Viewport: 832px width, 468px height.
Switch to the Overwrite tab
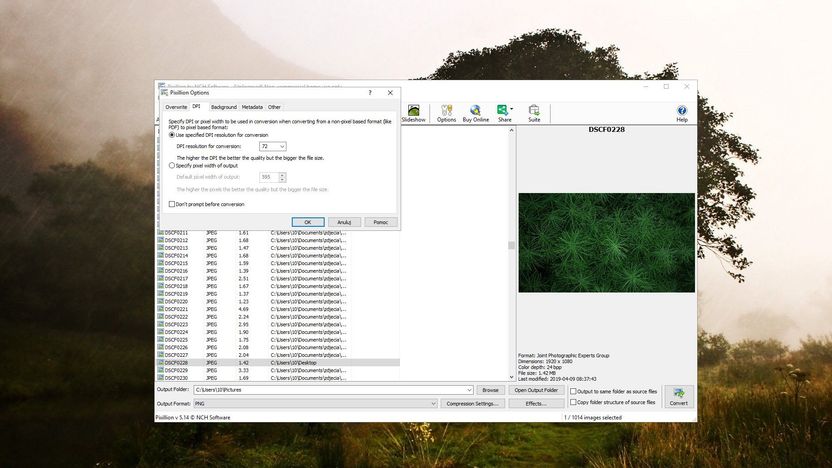pyautogui.click(x=176, y=107)
